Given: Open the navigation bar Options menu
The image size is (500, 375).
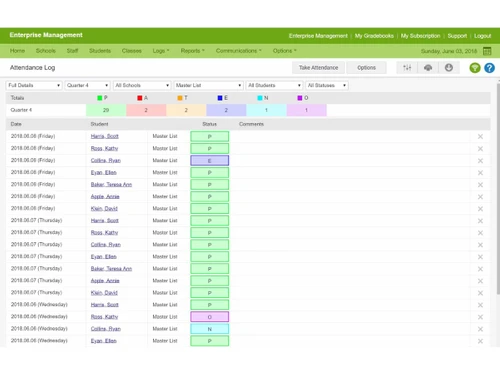Looking at the screenshot, I should coord(284,51).
